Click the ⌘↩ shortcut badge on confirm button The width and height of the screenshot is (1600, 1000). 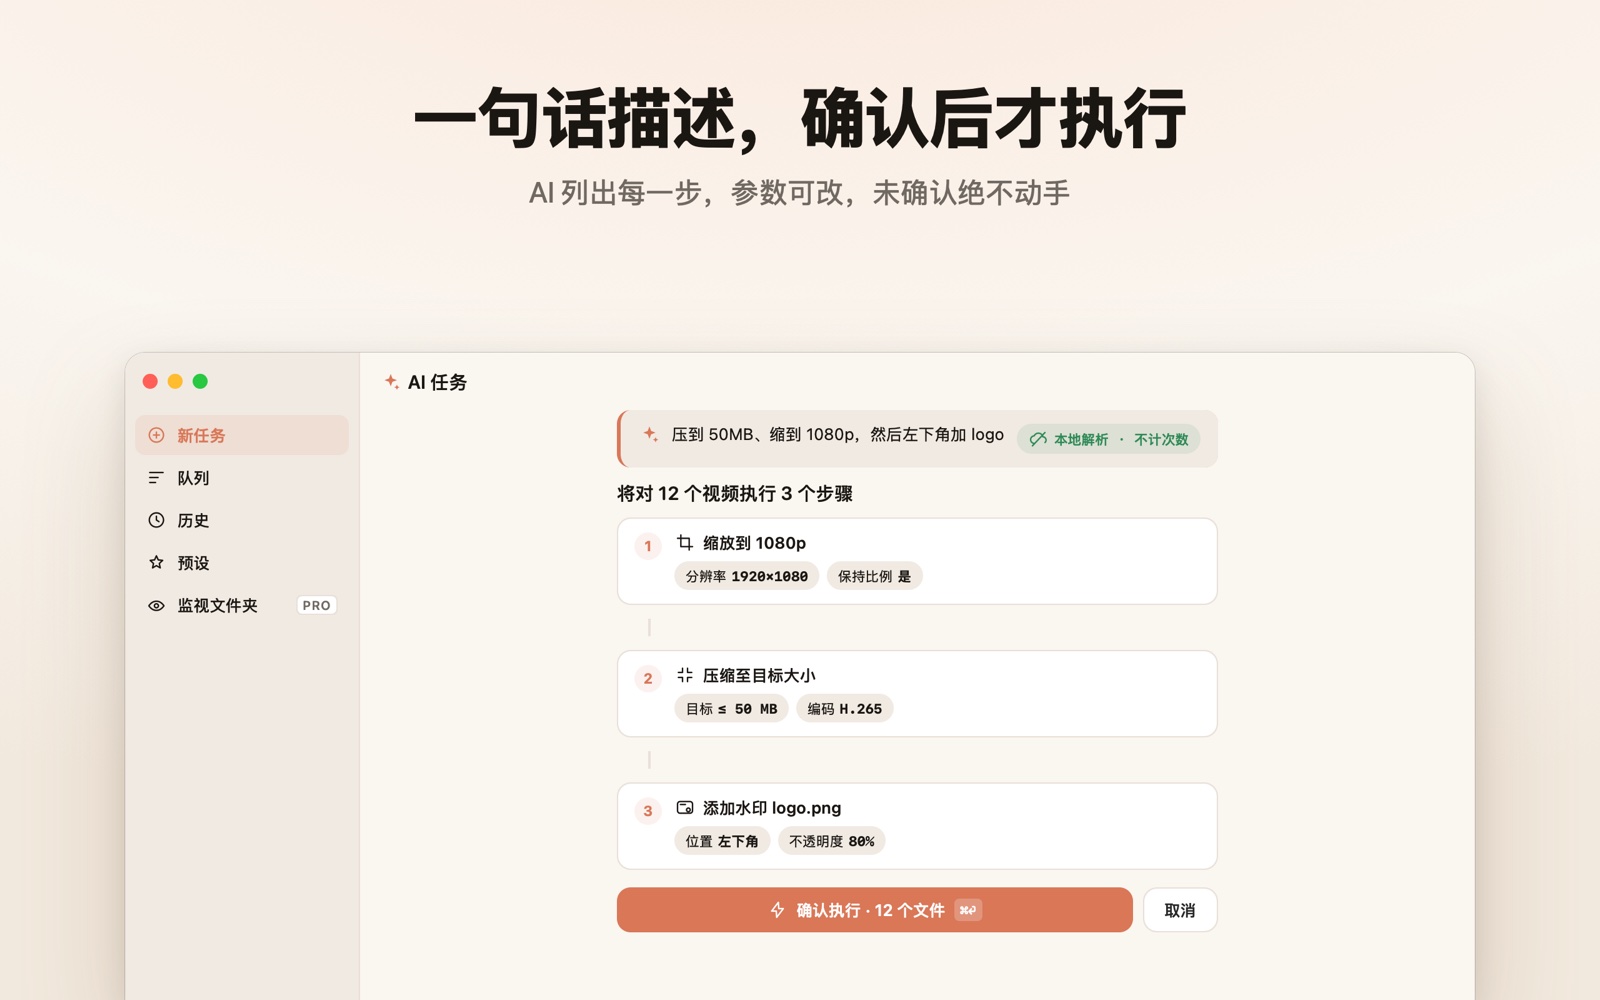tap(968, 910)
